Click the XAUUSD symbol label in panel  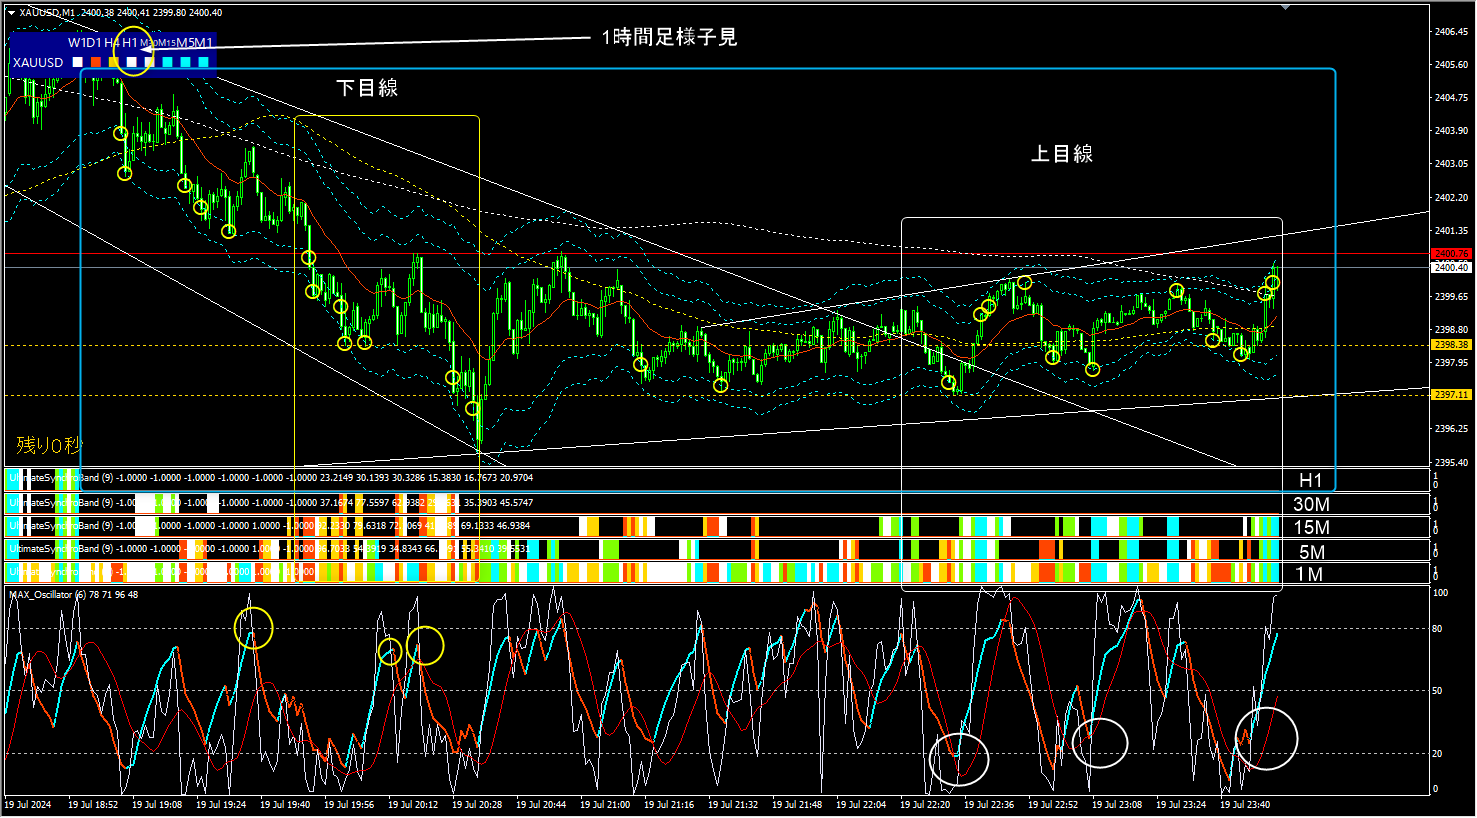click(38, 62)
